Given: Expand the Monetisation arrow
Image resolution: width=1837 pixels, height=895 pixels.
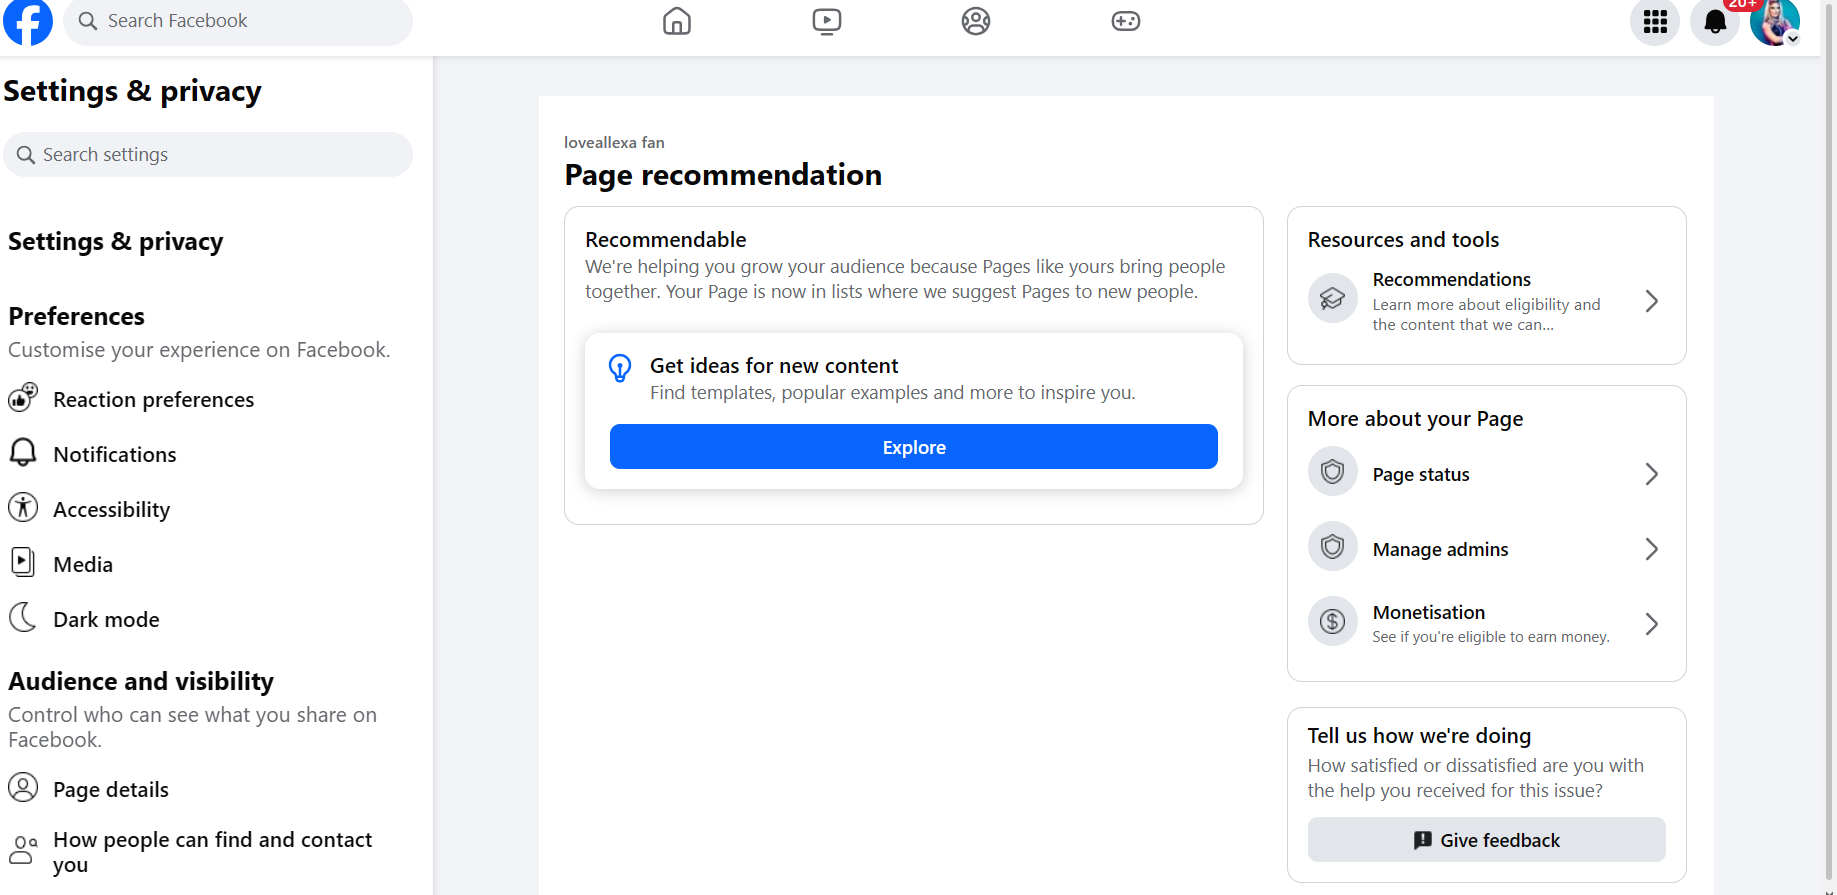Looking at the screenshot, I should point(1652,624).
